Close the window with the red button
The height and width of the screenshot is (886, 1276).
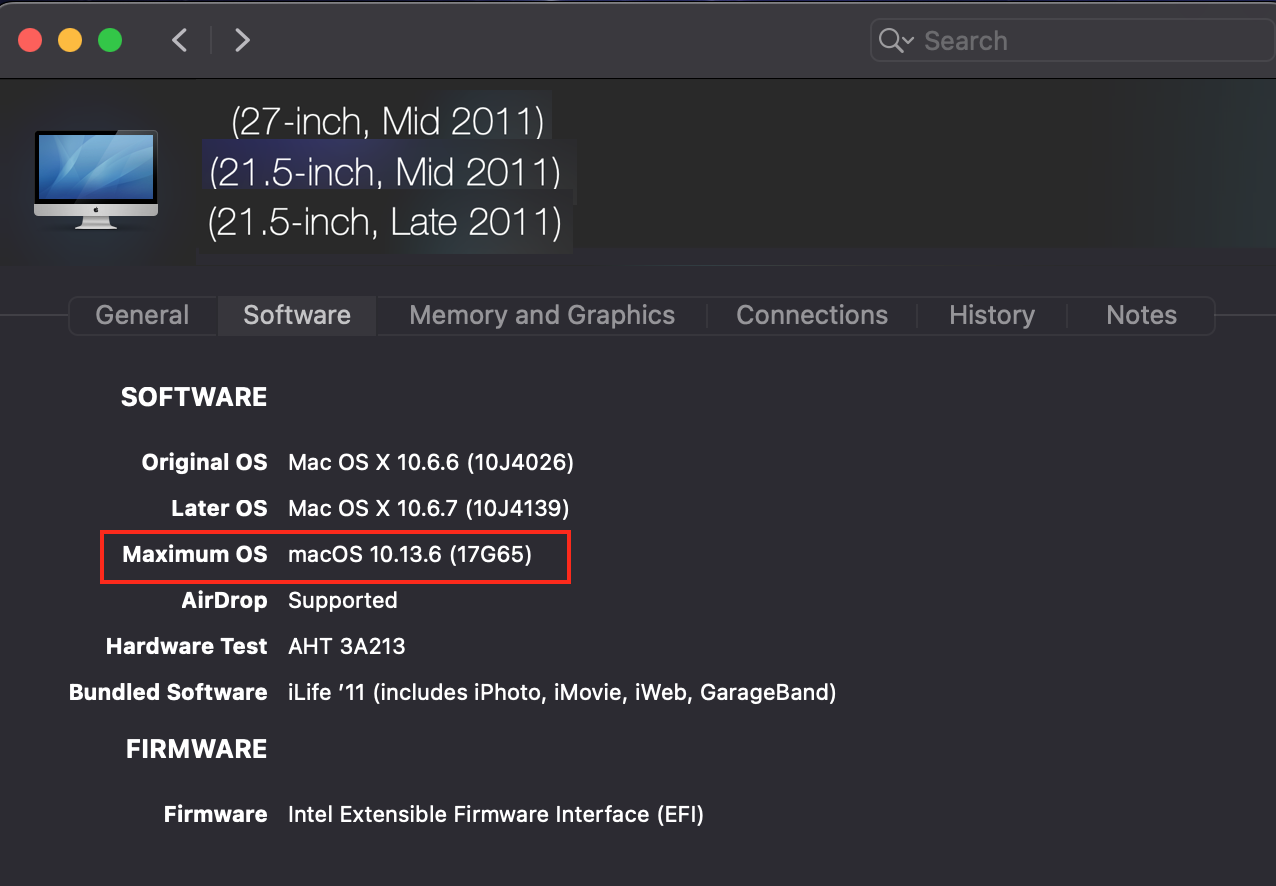(x=30, y=40)
